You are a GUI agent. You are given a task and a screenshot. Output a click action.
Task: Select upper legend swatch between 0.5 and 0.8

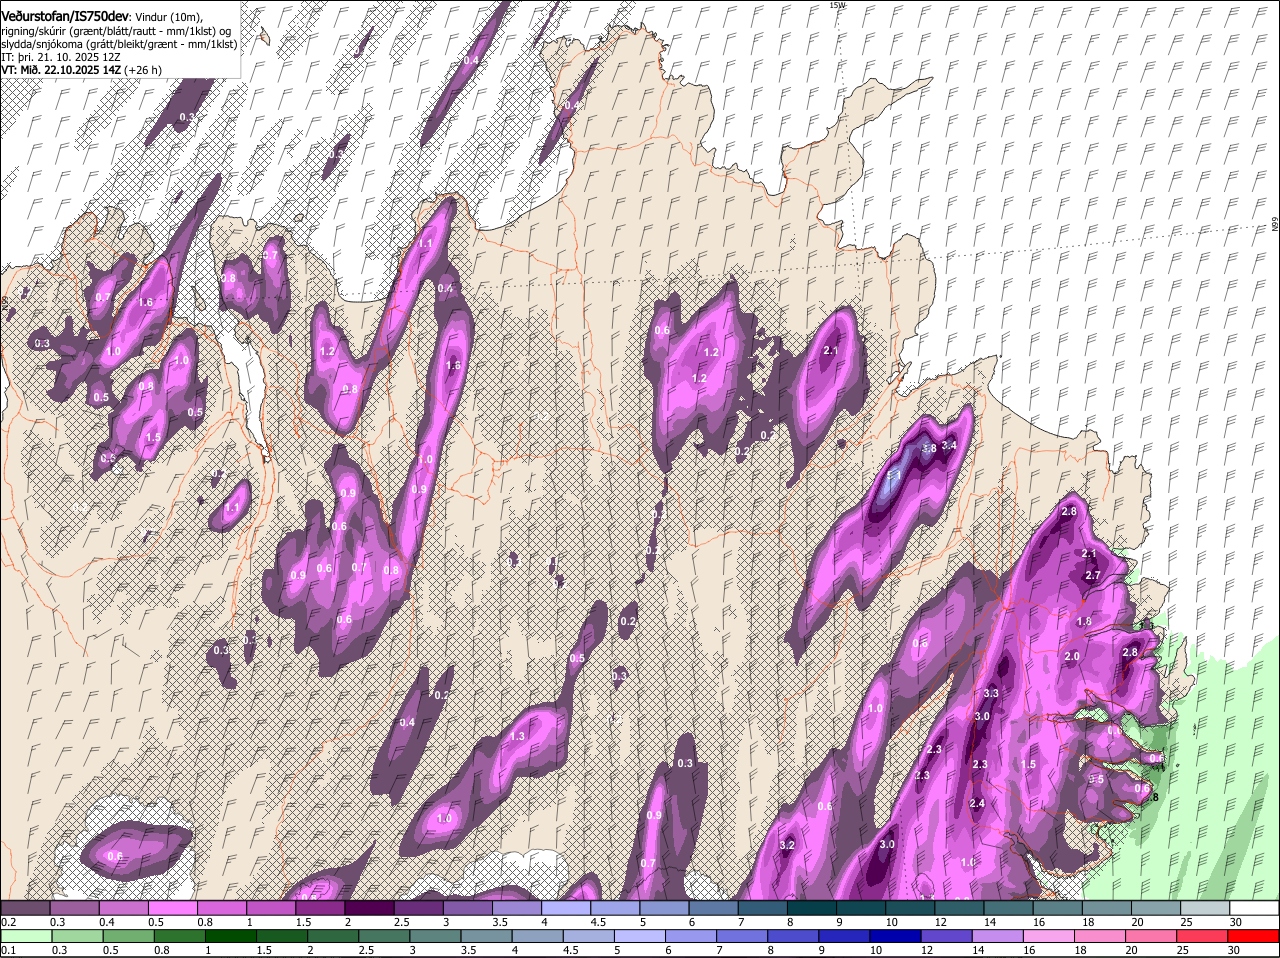coord(172,908)
